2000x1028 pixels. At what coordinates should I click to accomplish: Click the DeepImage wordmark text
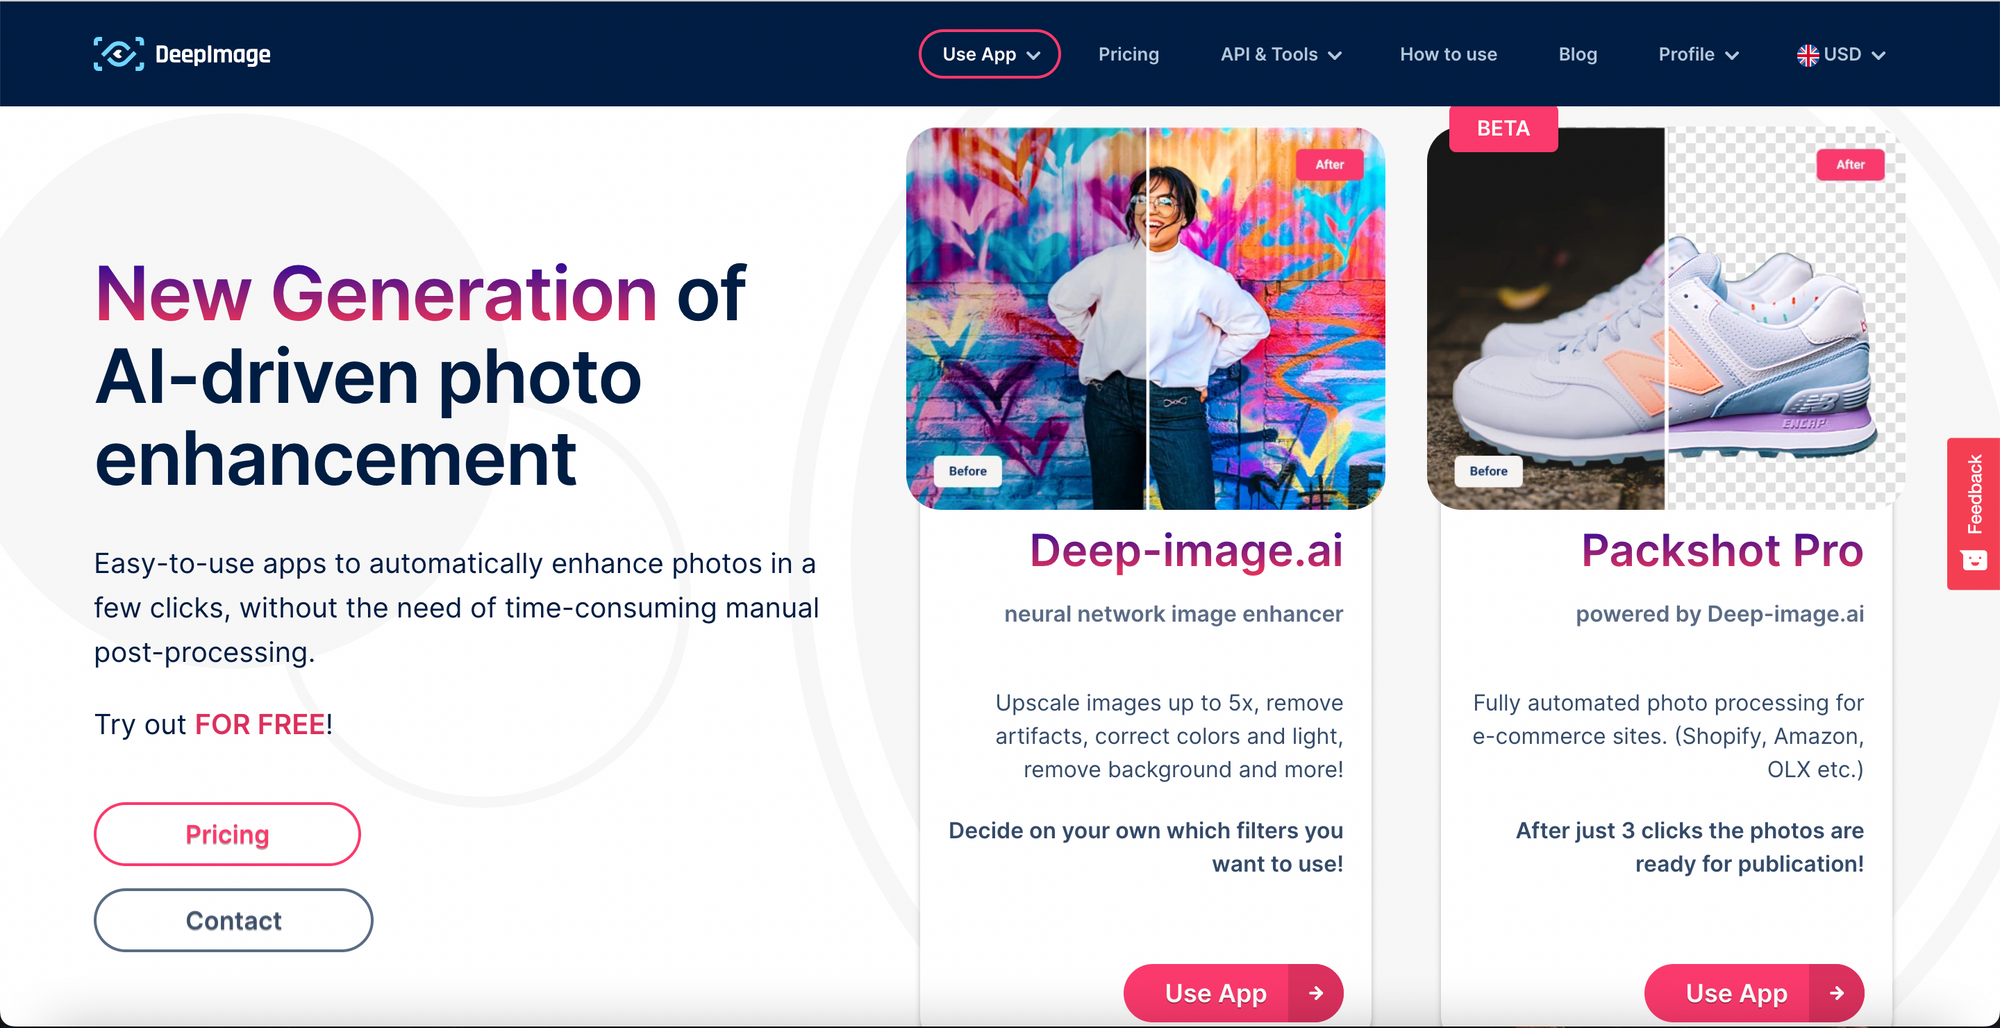point(213,55)
